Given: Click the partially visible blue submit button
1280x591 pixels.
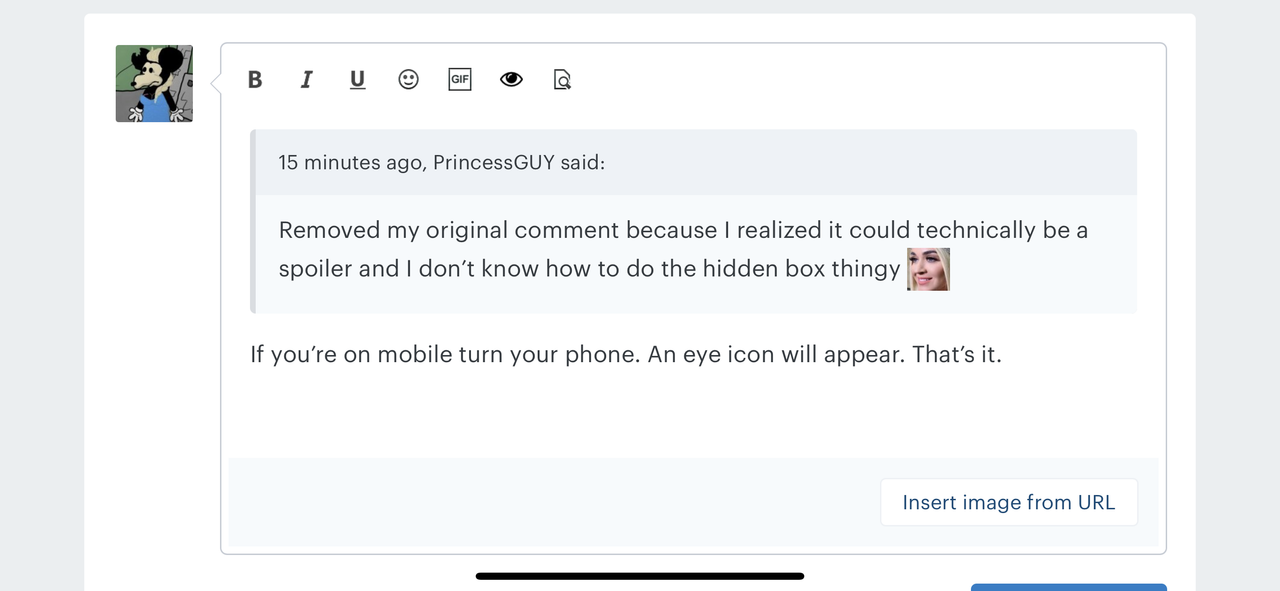Looking at the screenshot, I should [x=1068, y=587].
